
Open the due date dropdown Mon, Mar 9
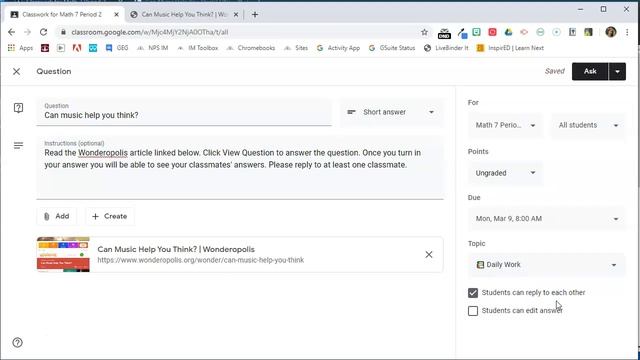tap(547, 219)
